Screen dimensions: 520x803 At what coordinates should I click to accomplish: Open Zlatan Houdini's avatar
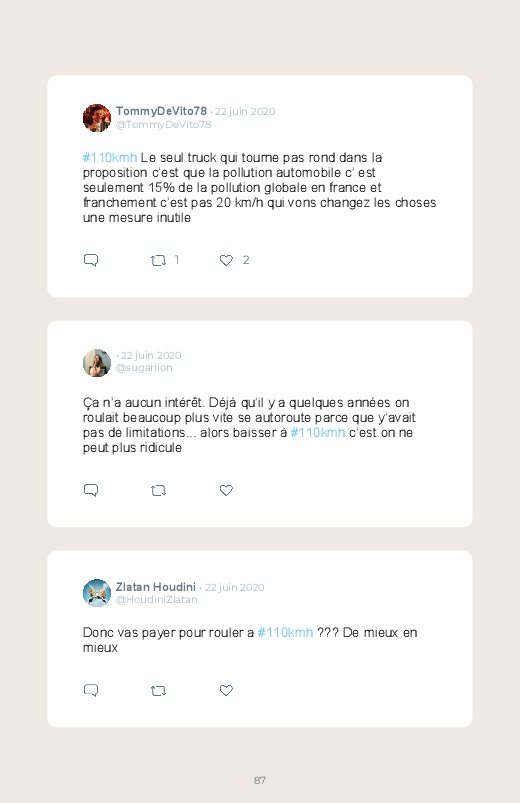tap(97, 593)
